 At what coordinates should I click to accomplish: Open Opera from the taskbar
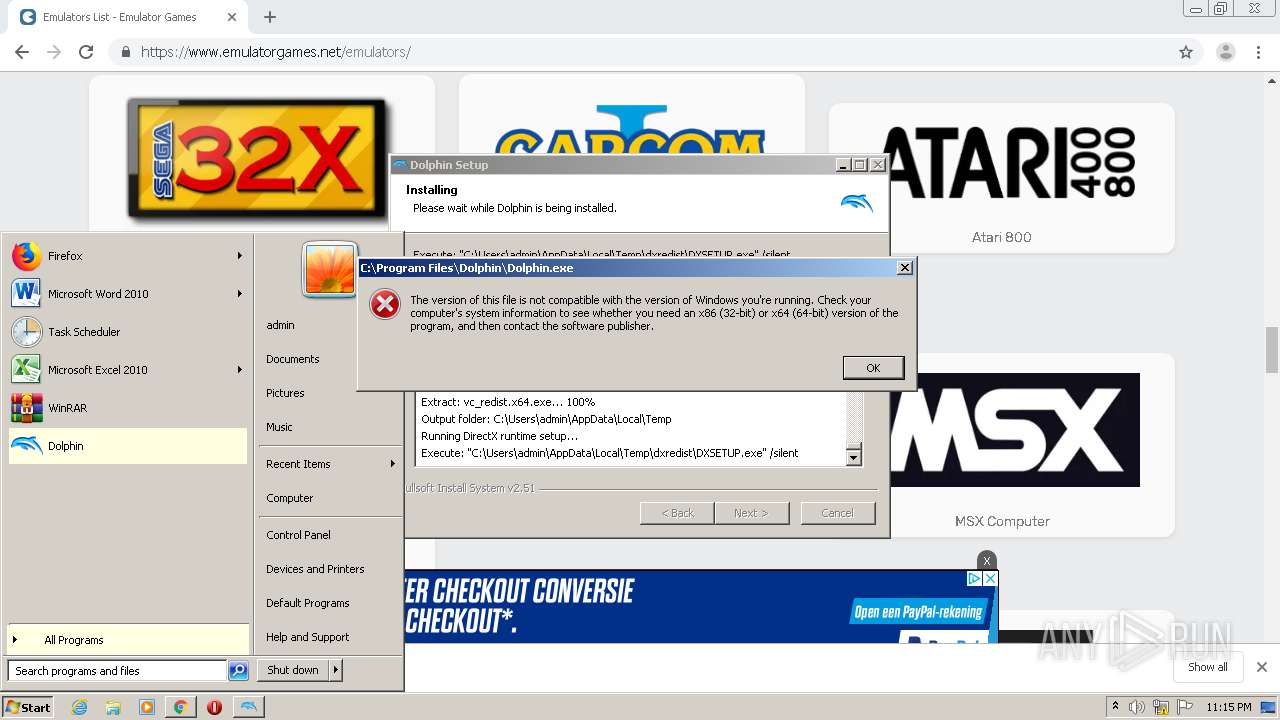coord(214,707)
